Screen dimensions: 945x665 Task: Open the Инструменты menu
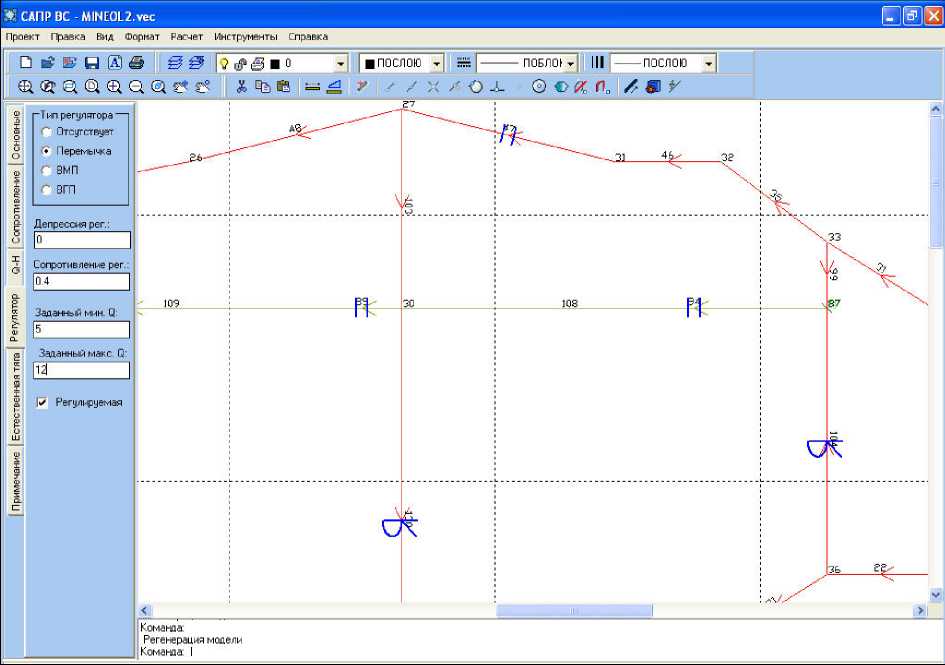click(x=245, y=36)
